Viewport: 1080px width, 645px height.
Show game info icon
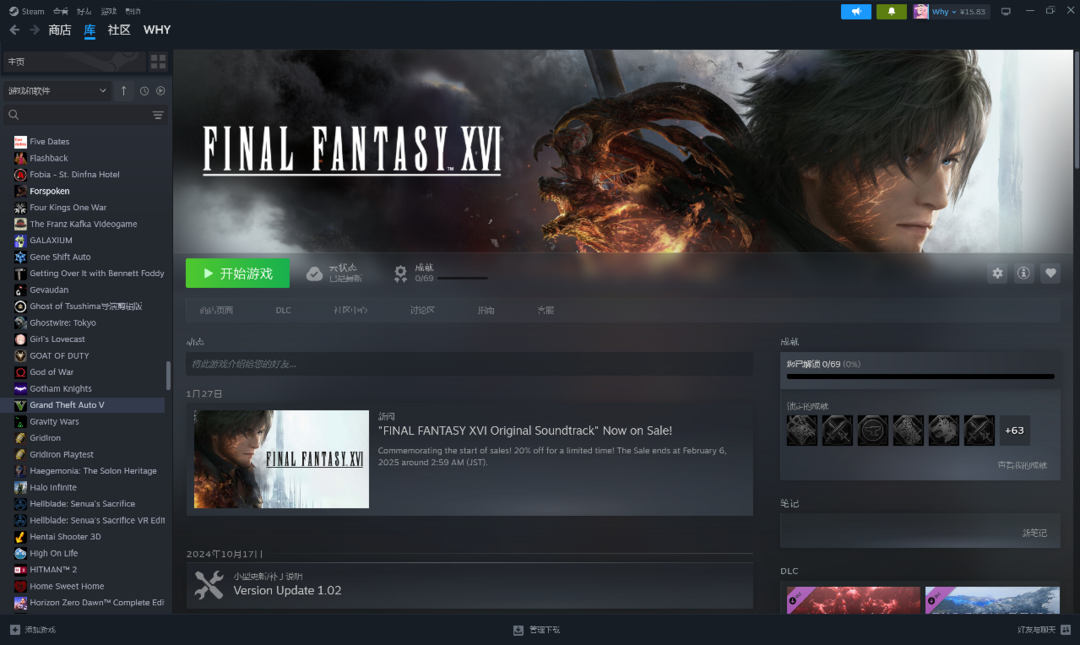[1024, 274]
